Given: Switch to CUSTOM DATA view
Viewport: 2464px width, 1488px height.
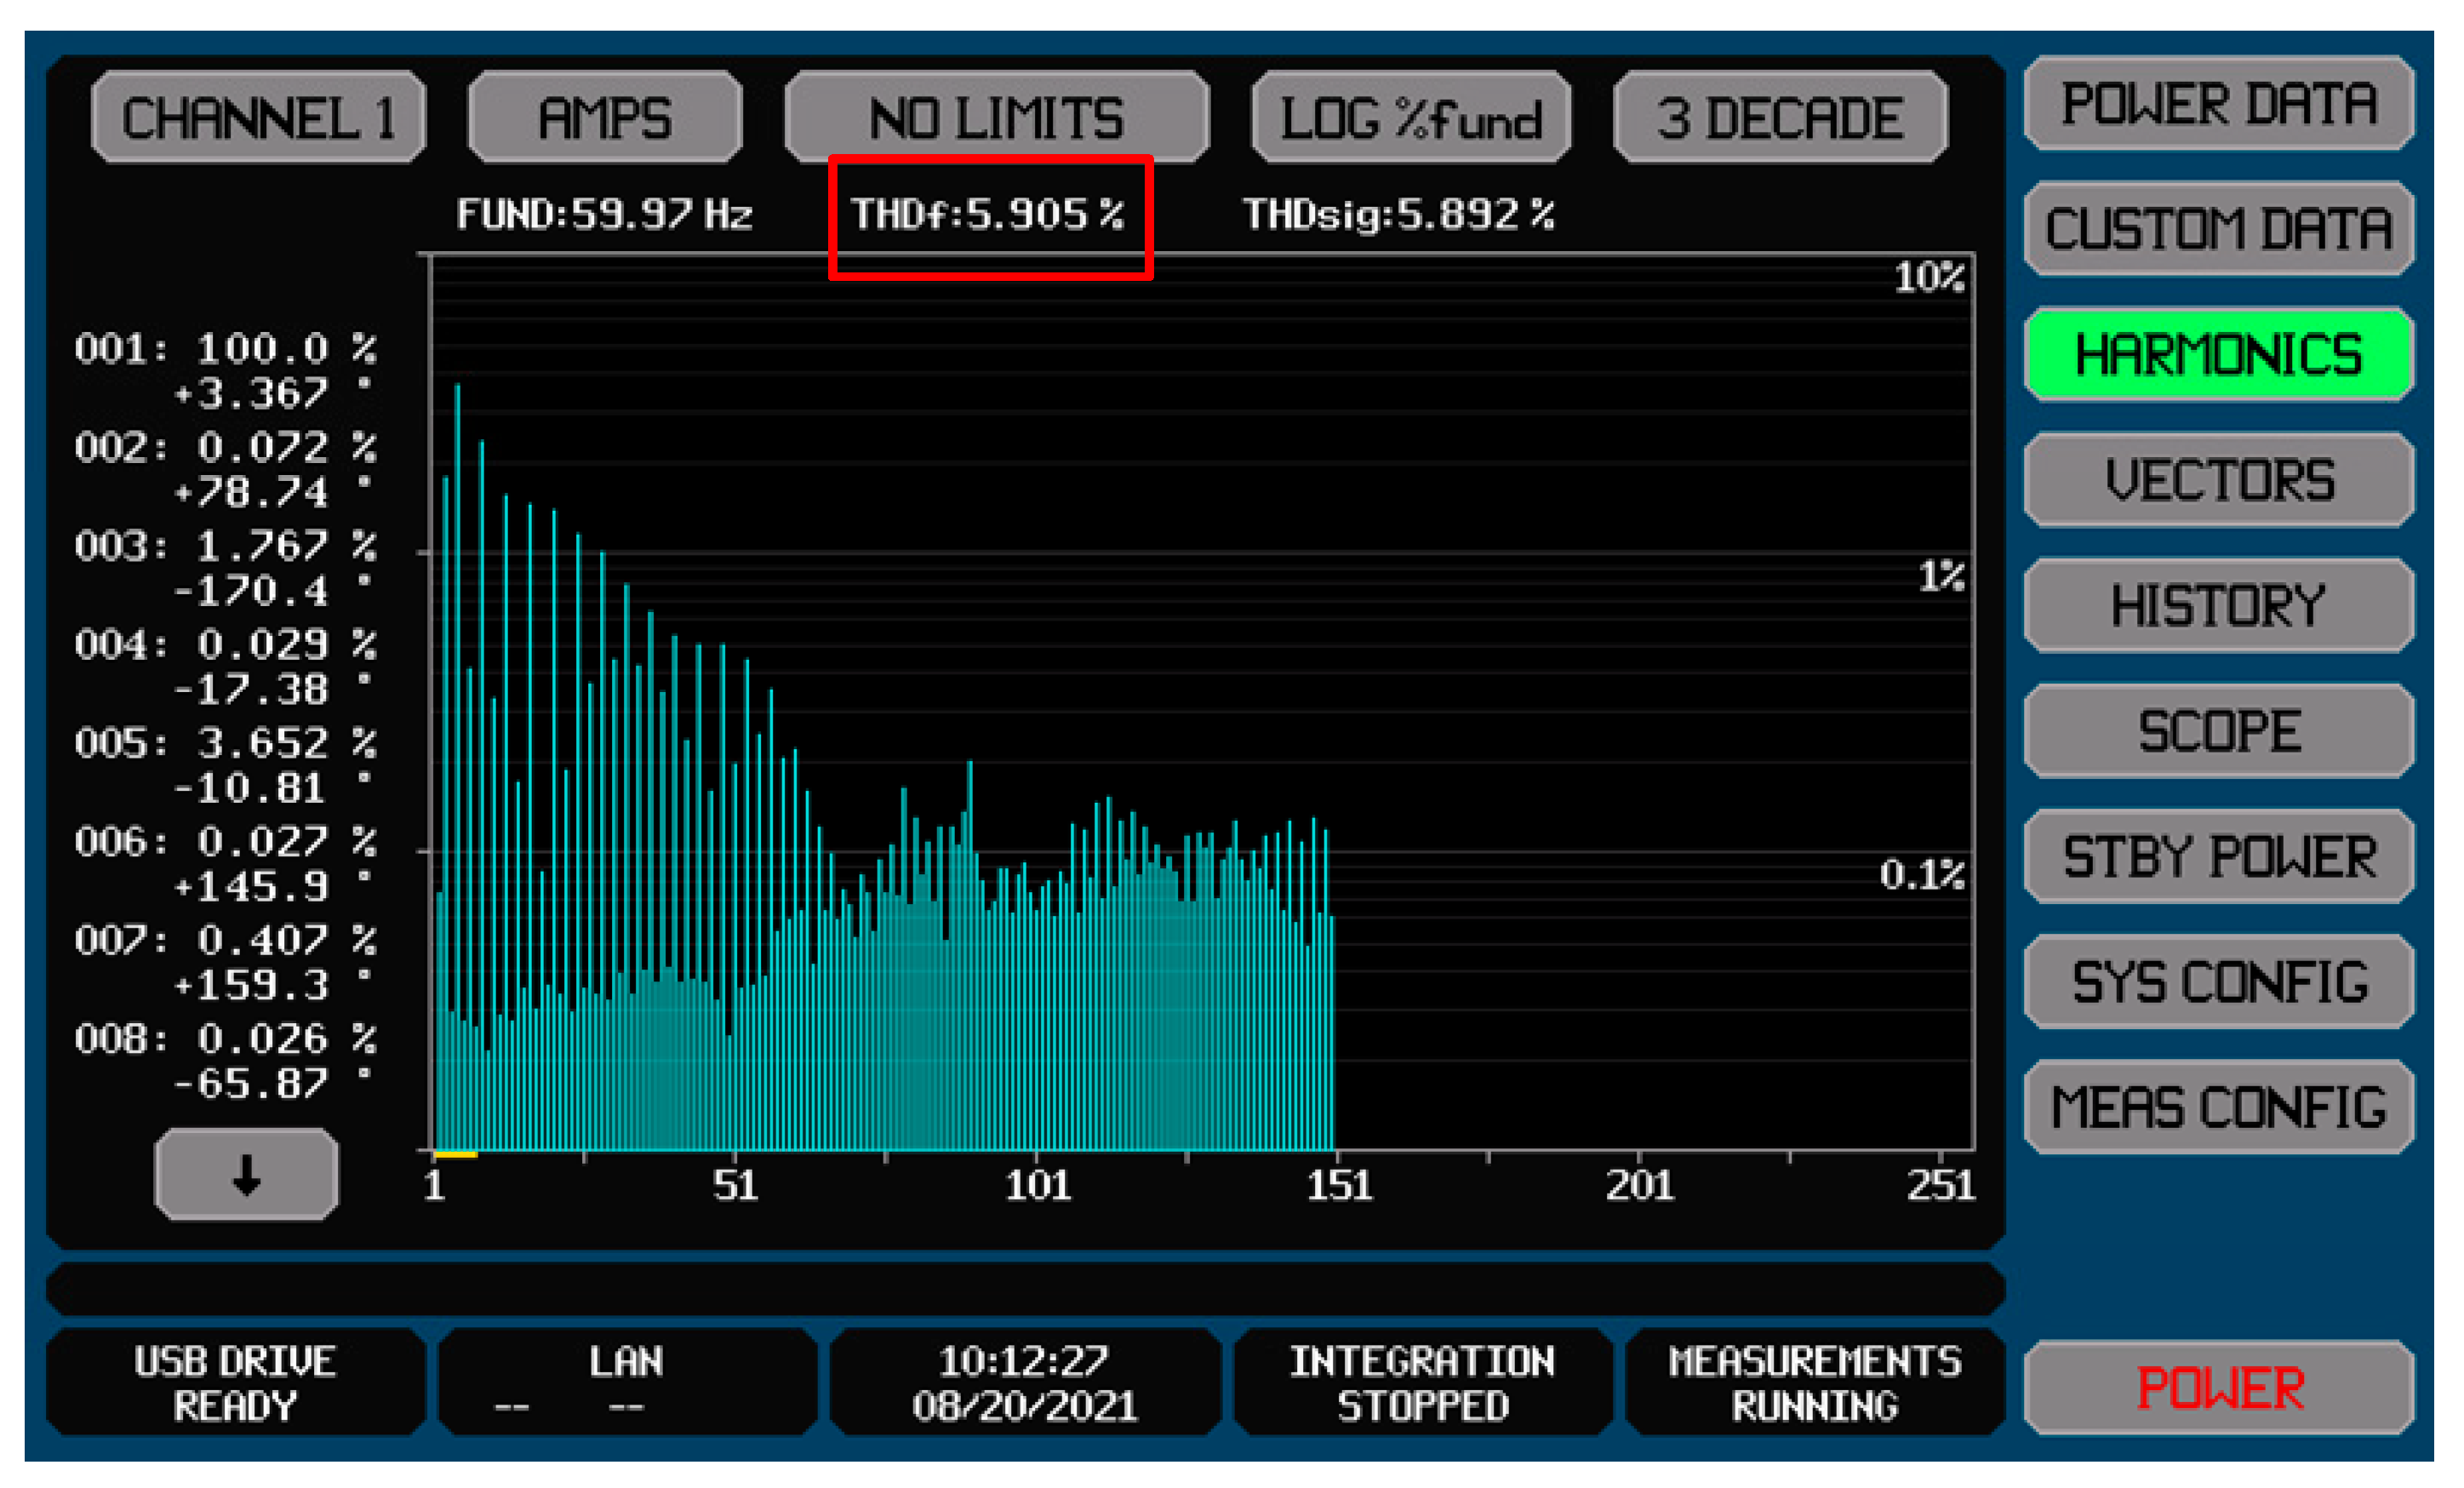Looking at the screenshot, I should point(2218,229).
